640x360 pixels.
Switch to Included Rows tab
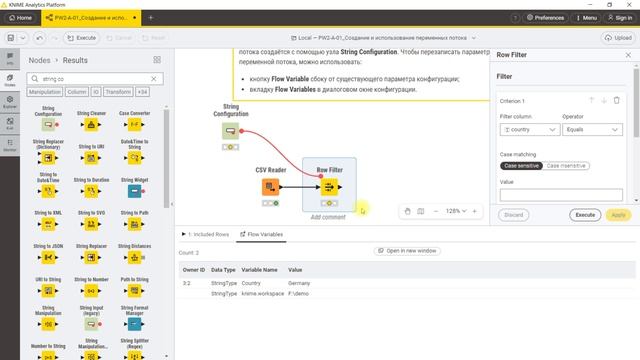(205, 234)
